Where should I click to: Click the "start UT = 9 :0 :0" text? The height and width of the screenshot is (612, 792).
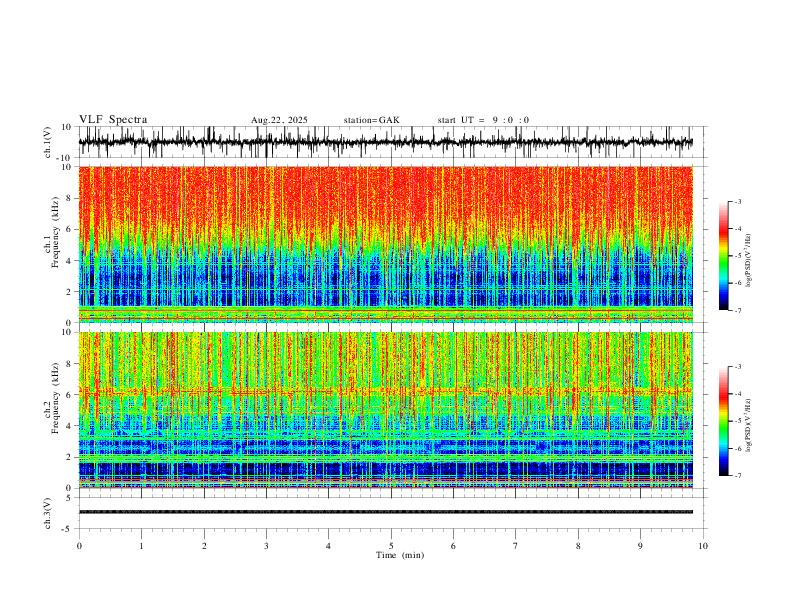pos(483,120)
